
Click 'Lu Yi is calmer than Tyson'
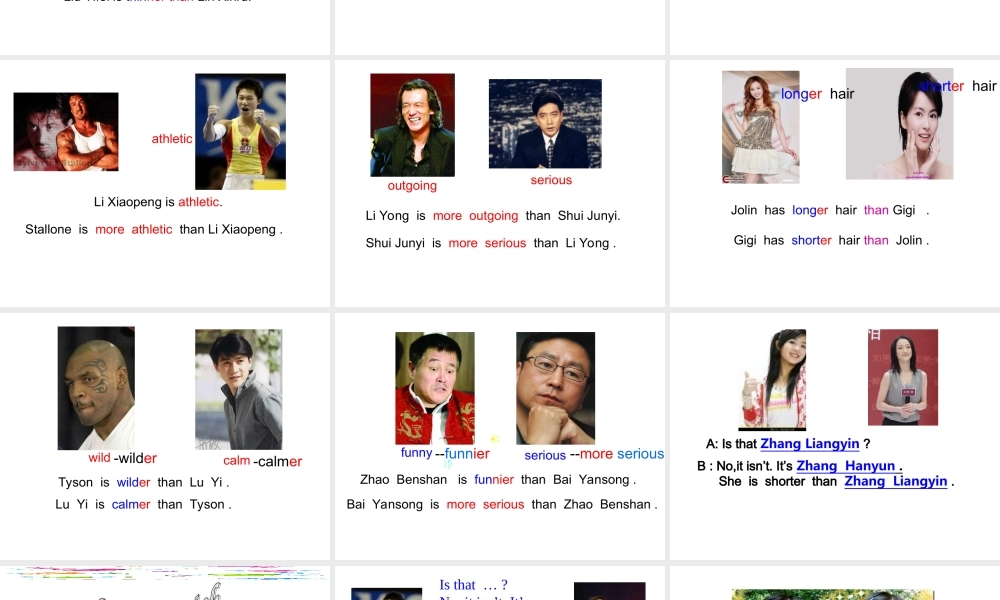pos(143,504)
